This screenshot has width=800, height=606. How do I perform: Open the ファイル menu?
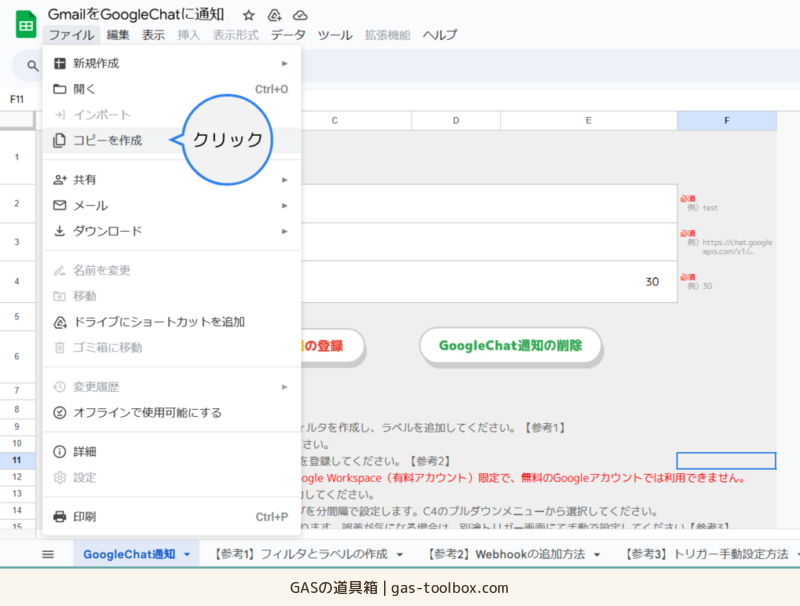coord(71,35)
